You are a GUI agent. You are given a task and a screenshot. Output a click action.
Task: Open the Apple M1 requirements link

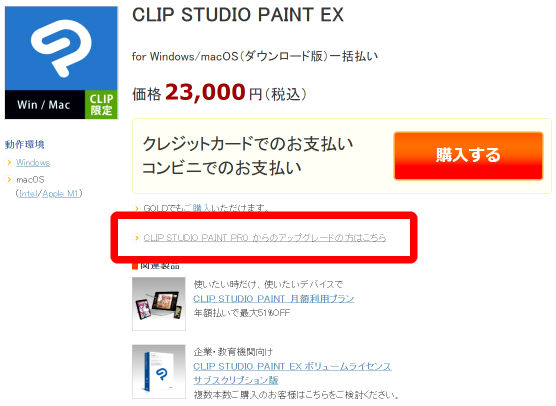tap(60, 194)
